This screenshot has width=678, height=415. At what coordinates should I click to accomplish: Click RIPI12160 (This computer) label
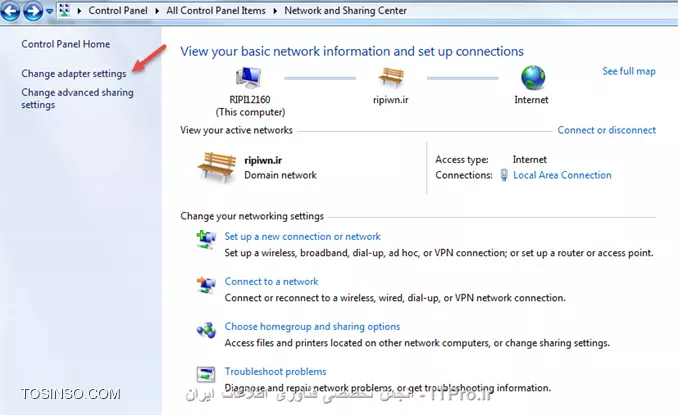pyautogui.click(x=250, y=106)
